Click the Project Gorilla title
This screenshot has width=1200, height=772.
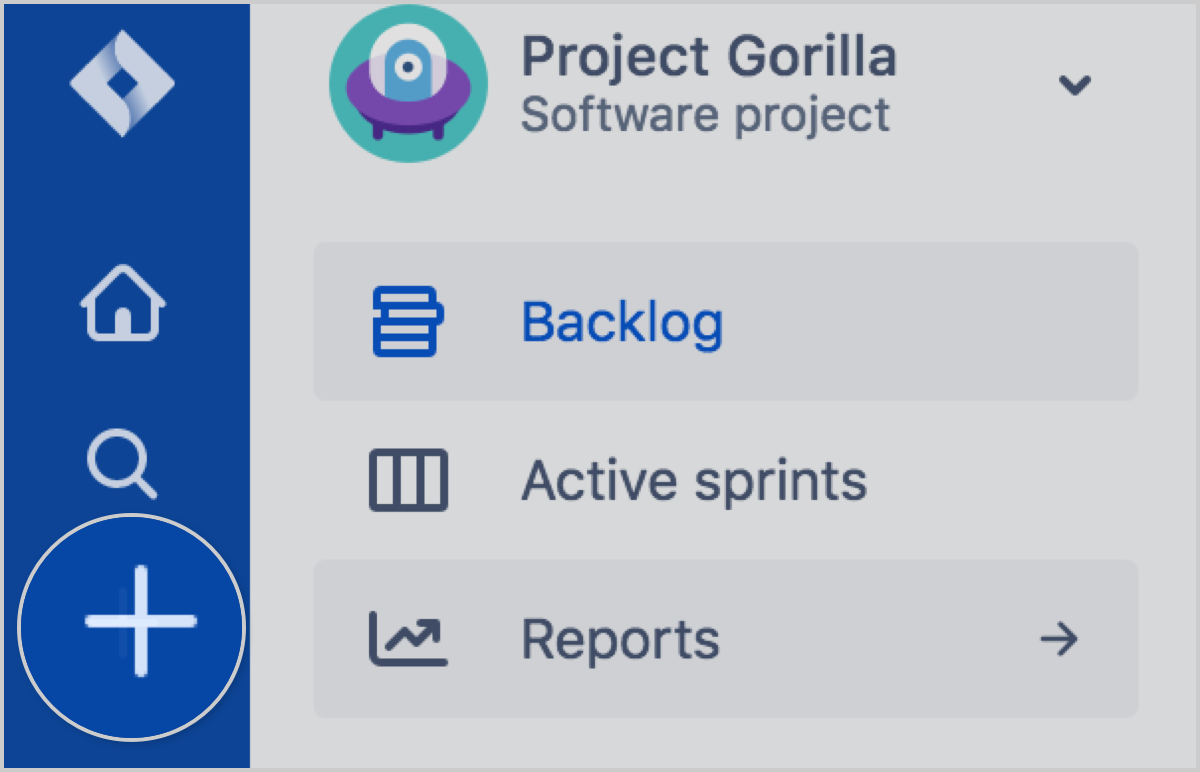tap(709, 57)
